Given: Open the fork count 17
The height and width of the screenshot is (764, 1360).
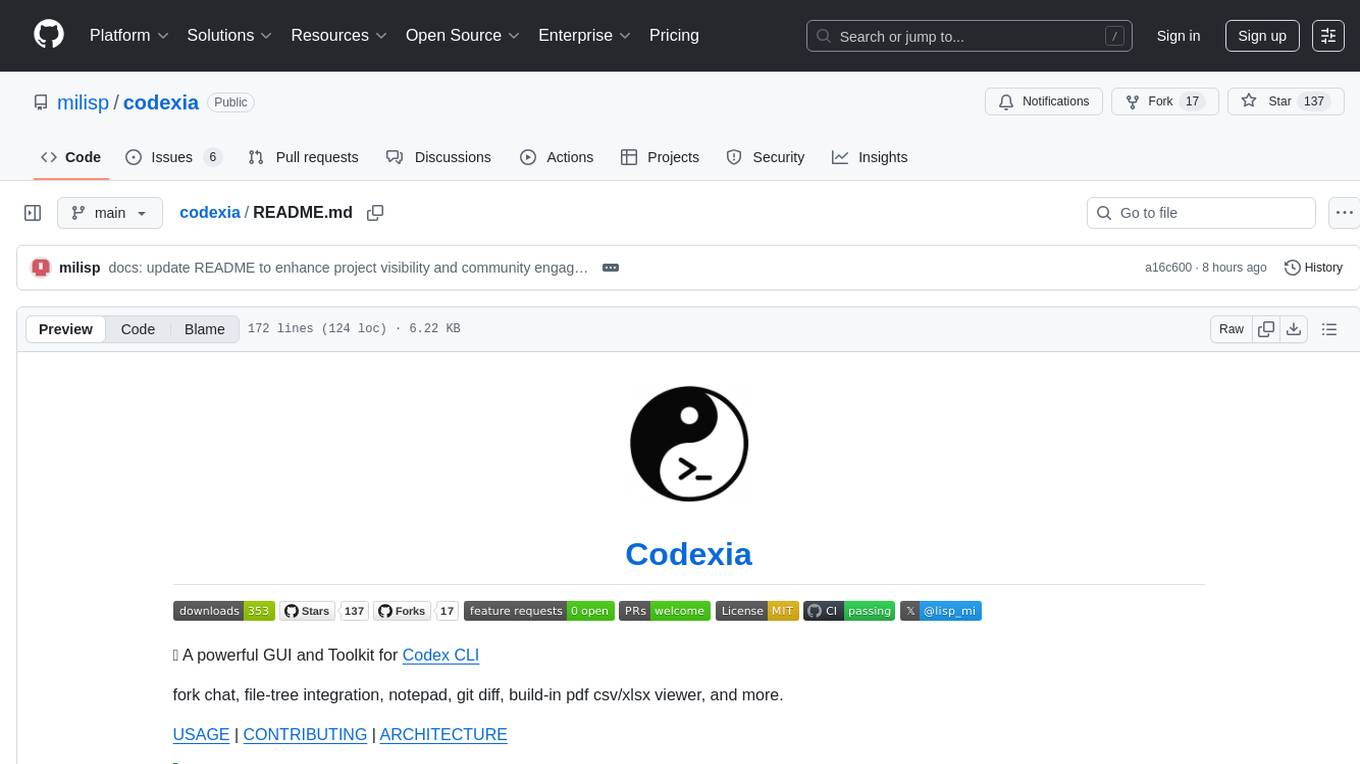Looking at the screenshot, I should [x=1191, y=102].
